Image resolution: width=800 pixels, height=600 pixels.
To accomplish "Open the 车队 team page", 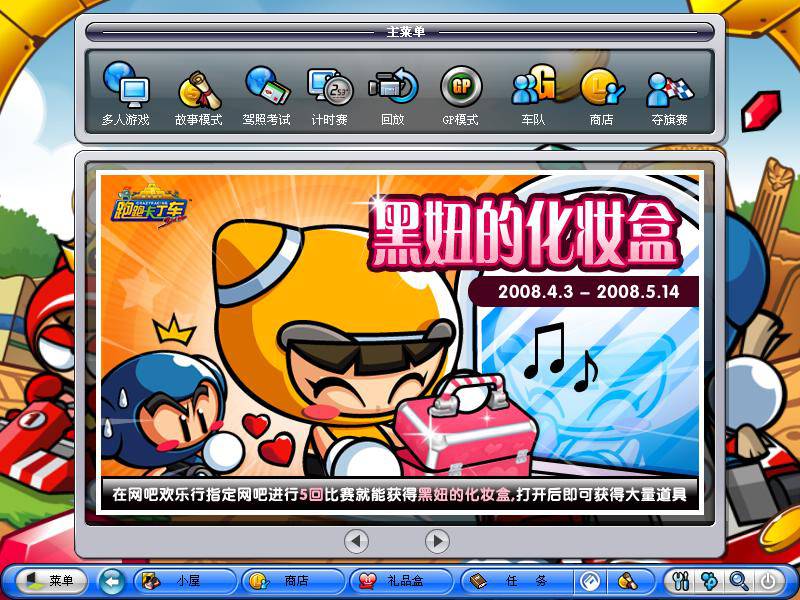I will coord(533,95).
